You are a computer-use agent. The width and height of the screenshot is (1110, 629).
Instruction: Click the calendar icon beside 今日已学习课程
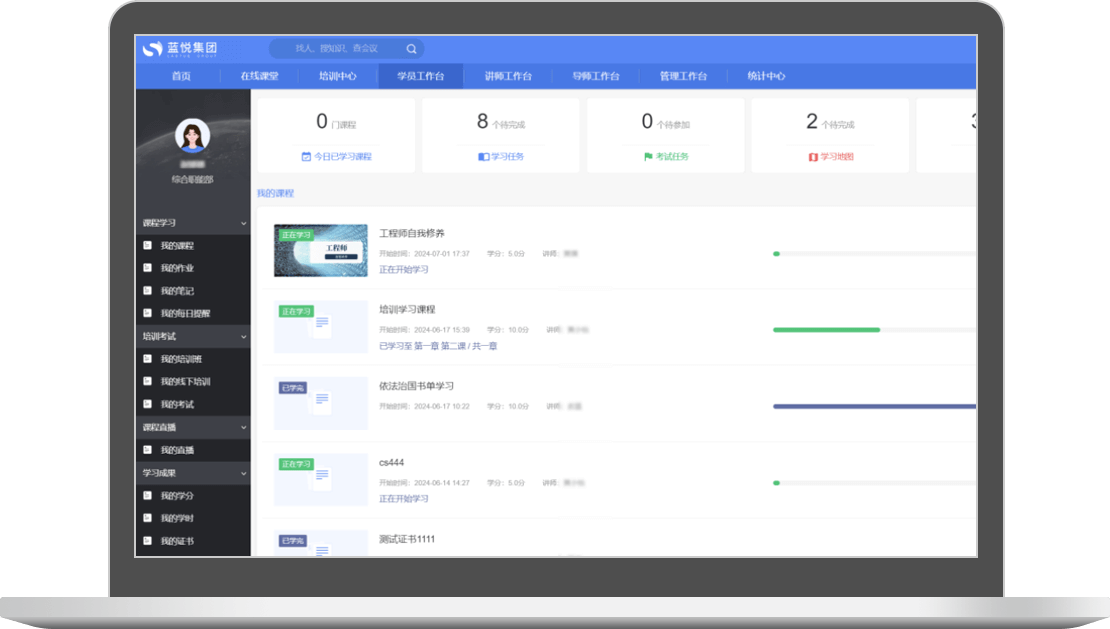(306, 157)
